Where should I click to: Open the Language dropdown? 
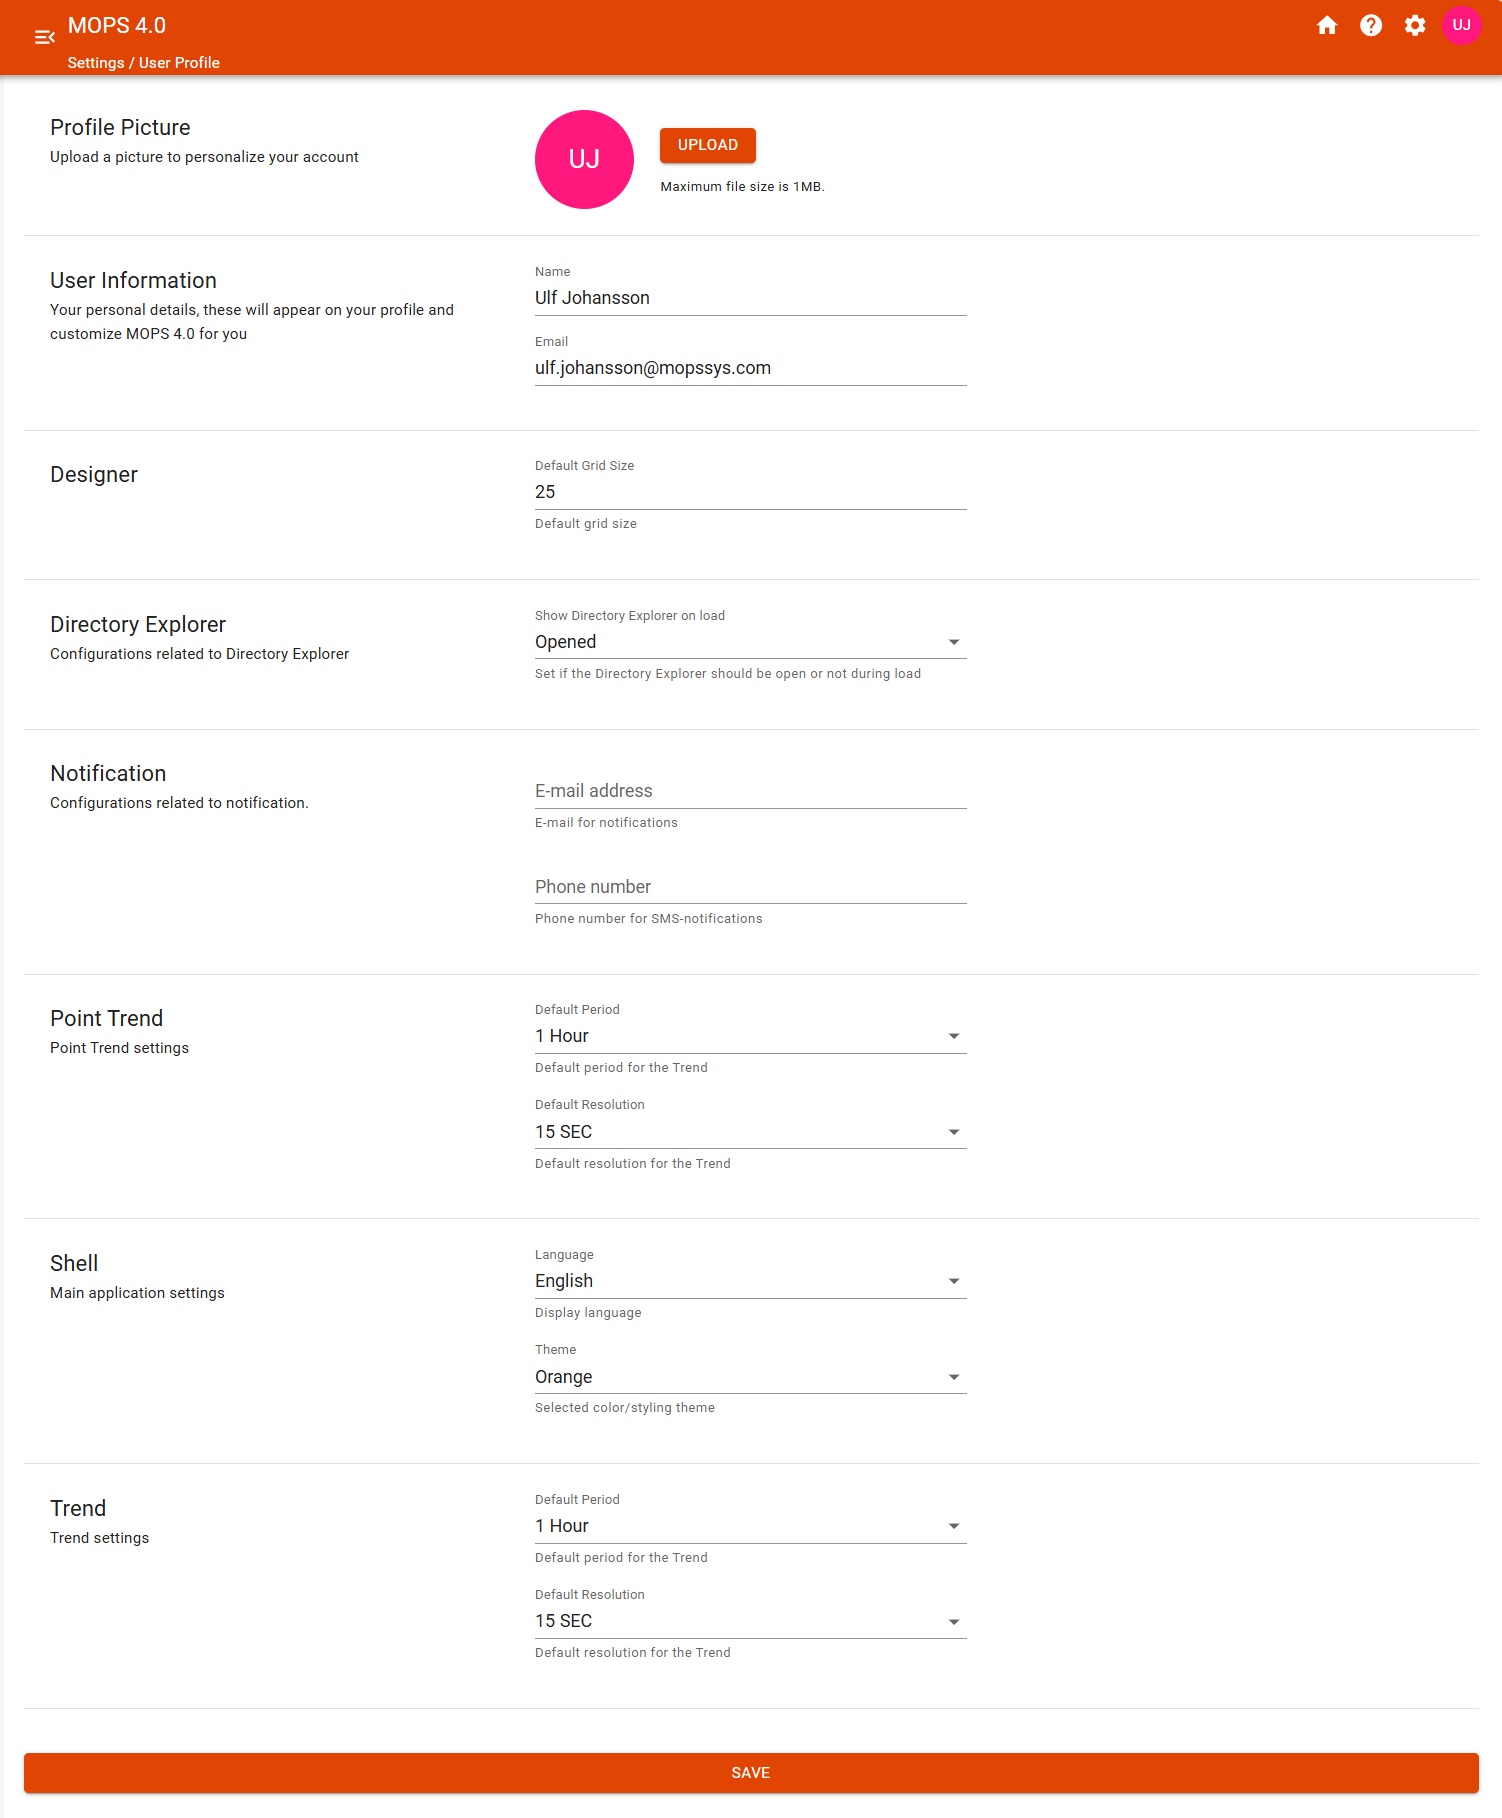(x=750, y=1281)
